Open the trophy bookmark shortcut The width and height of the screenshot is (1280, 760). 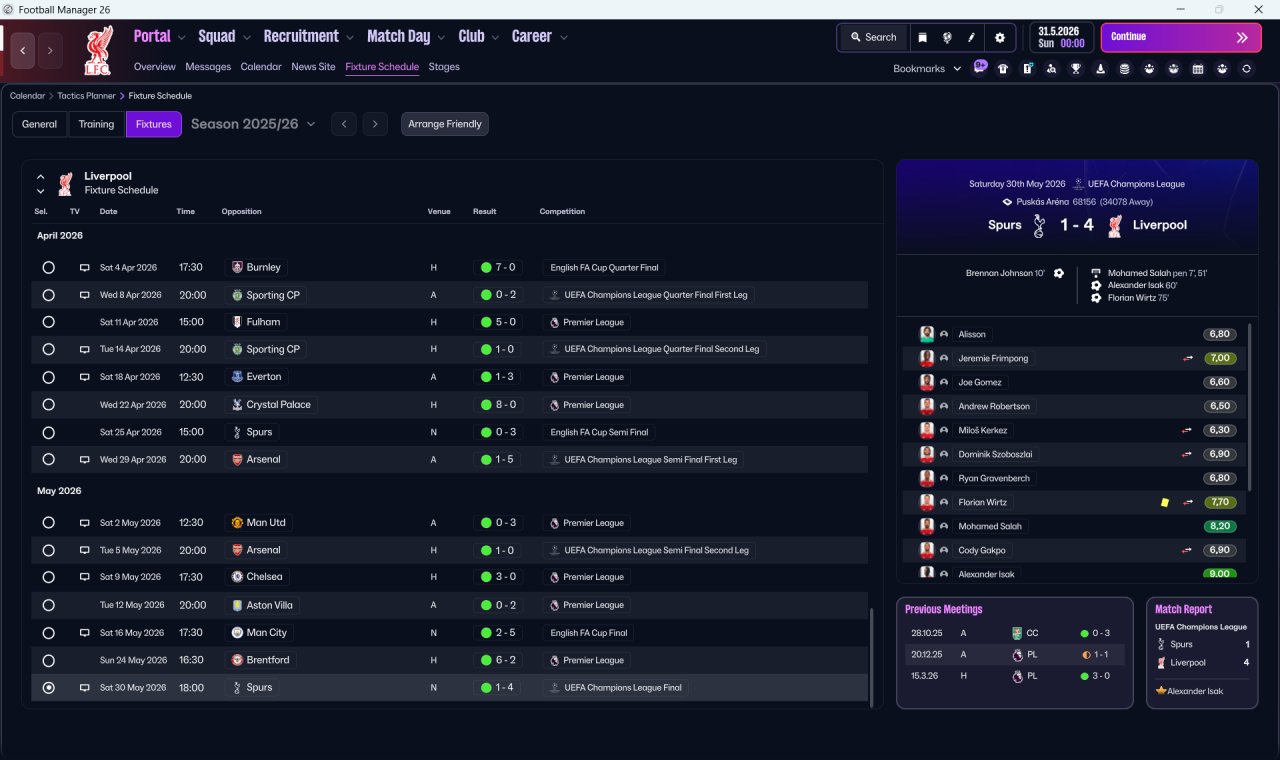pos(1076,69)
